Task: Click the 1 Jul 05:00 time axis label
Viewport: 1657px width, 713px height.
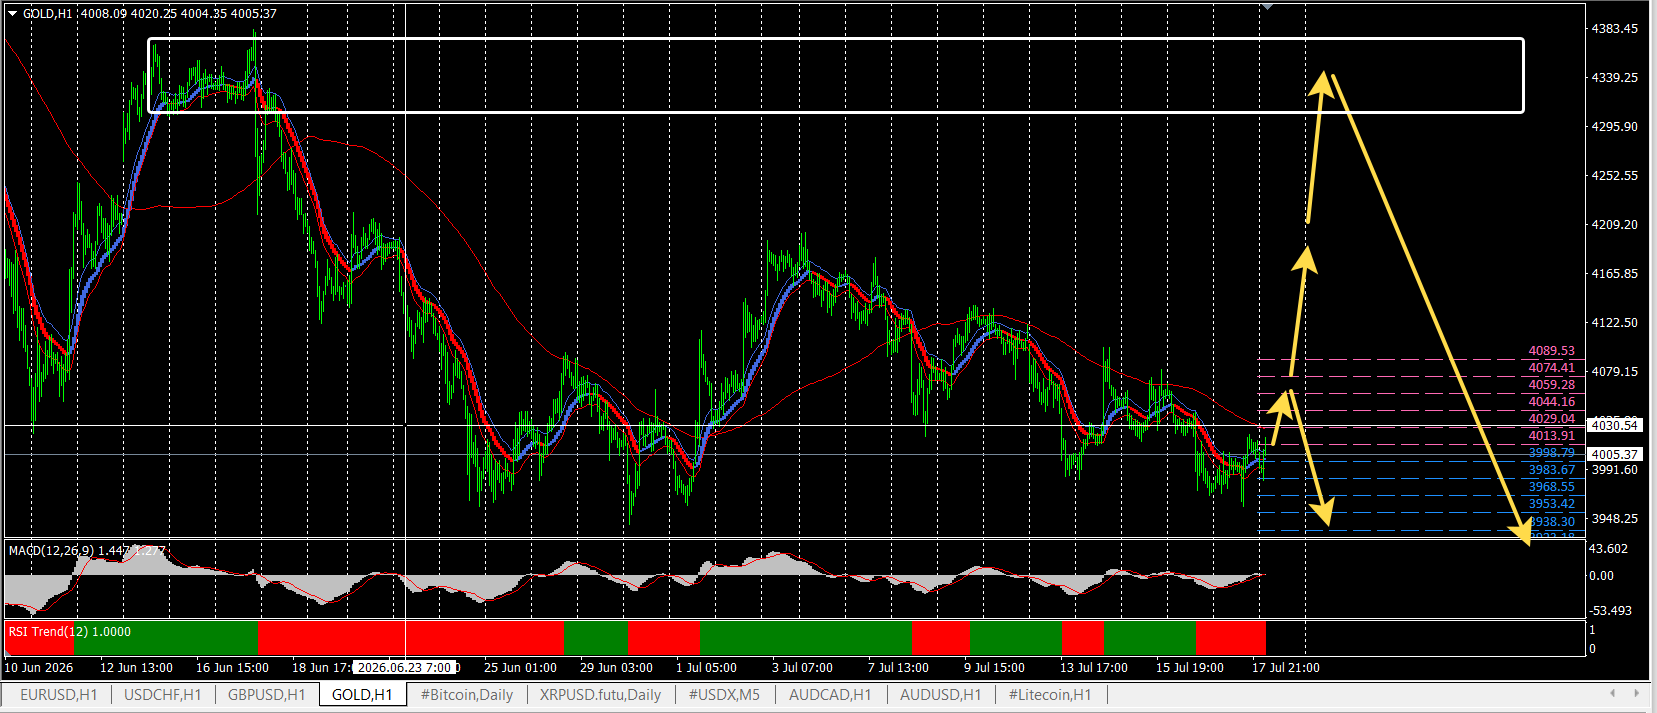Action: (706, 668)
